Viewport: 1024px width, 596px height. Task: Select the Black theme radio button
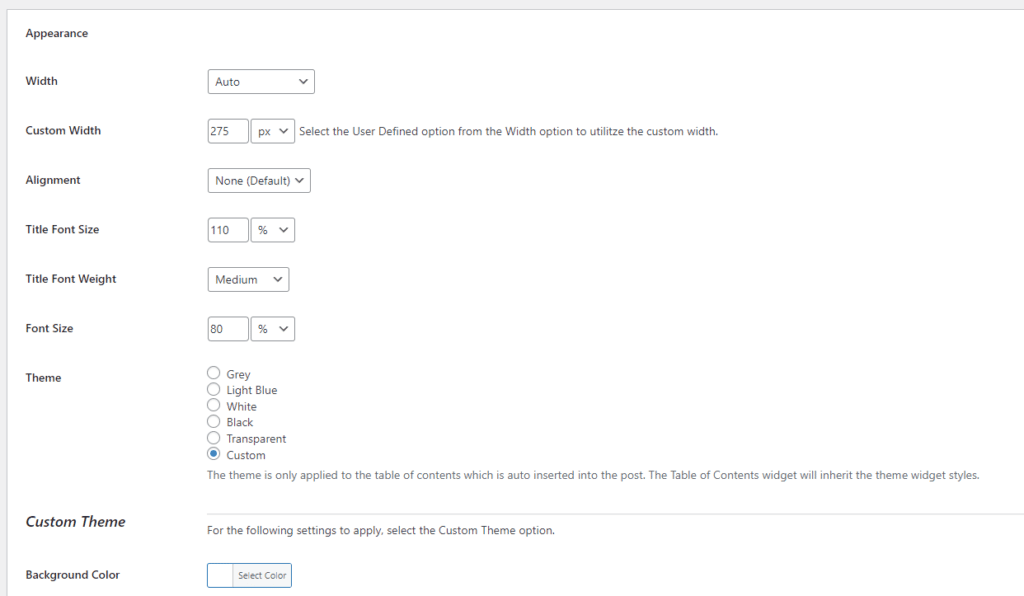click(x=214, y=421)
